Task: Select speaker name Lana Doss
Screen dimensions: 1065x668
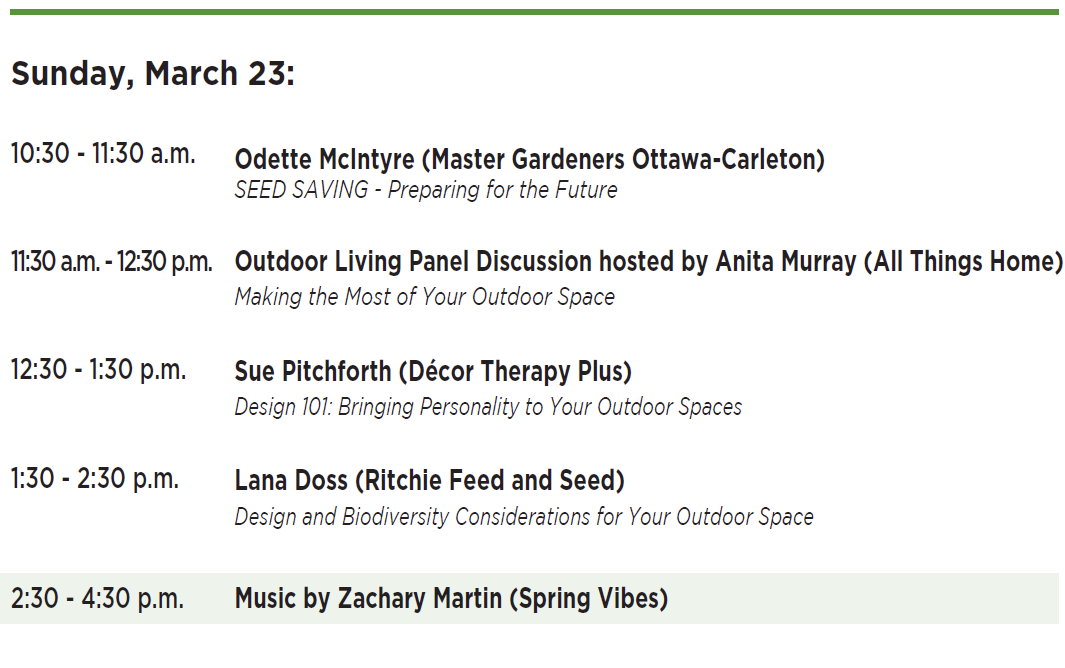Action: click(x=291, y=481)
